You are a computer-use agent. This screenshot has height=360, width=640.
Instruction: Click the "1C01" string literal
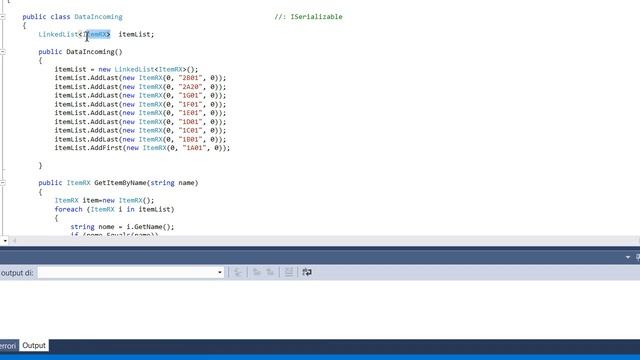tap(191, 130)
